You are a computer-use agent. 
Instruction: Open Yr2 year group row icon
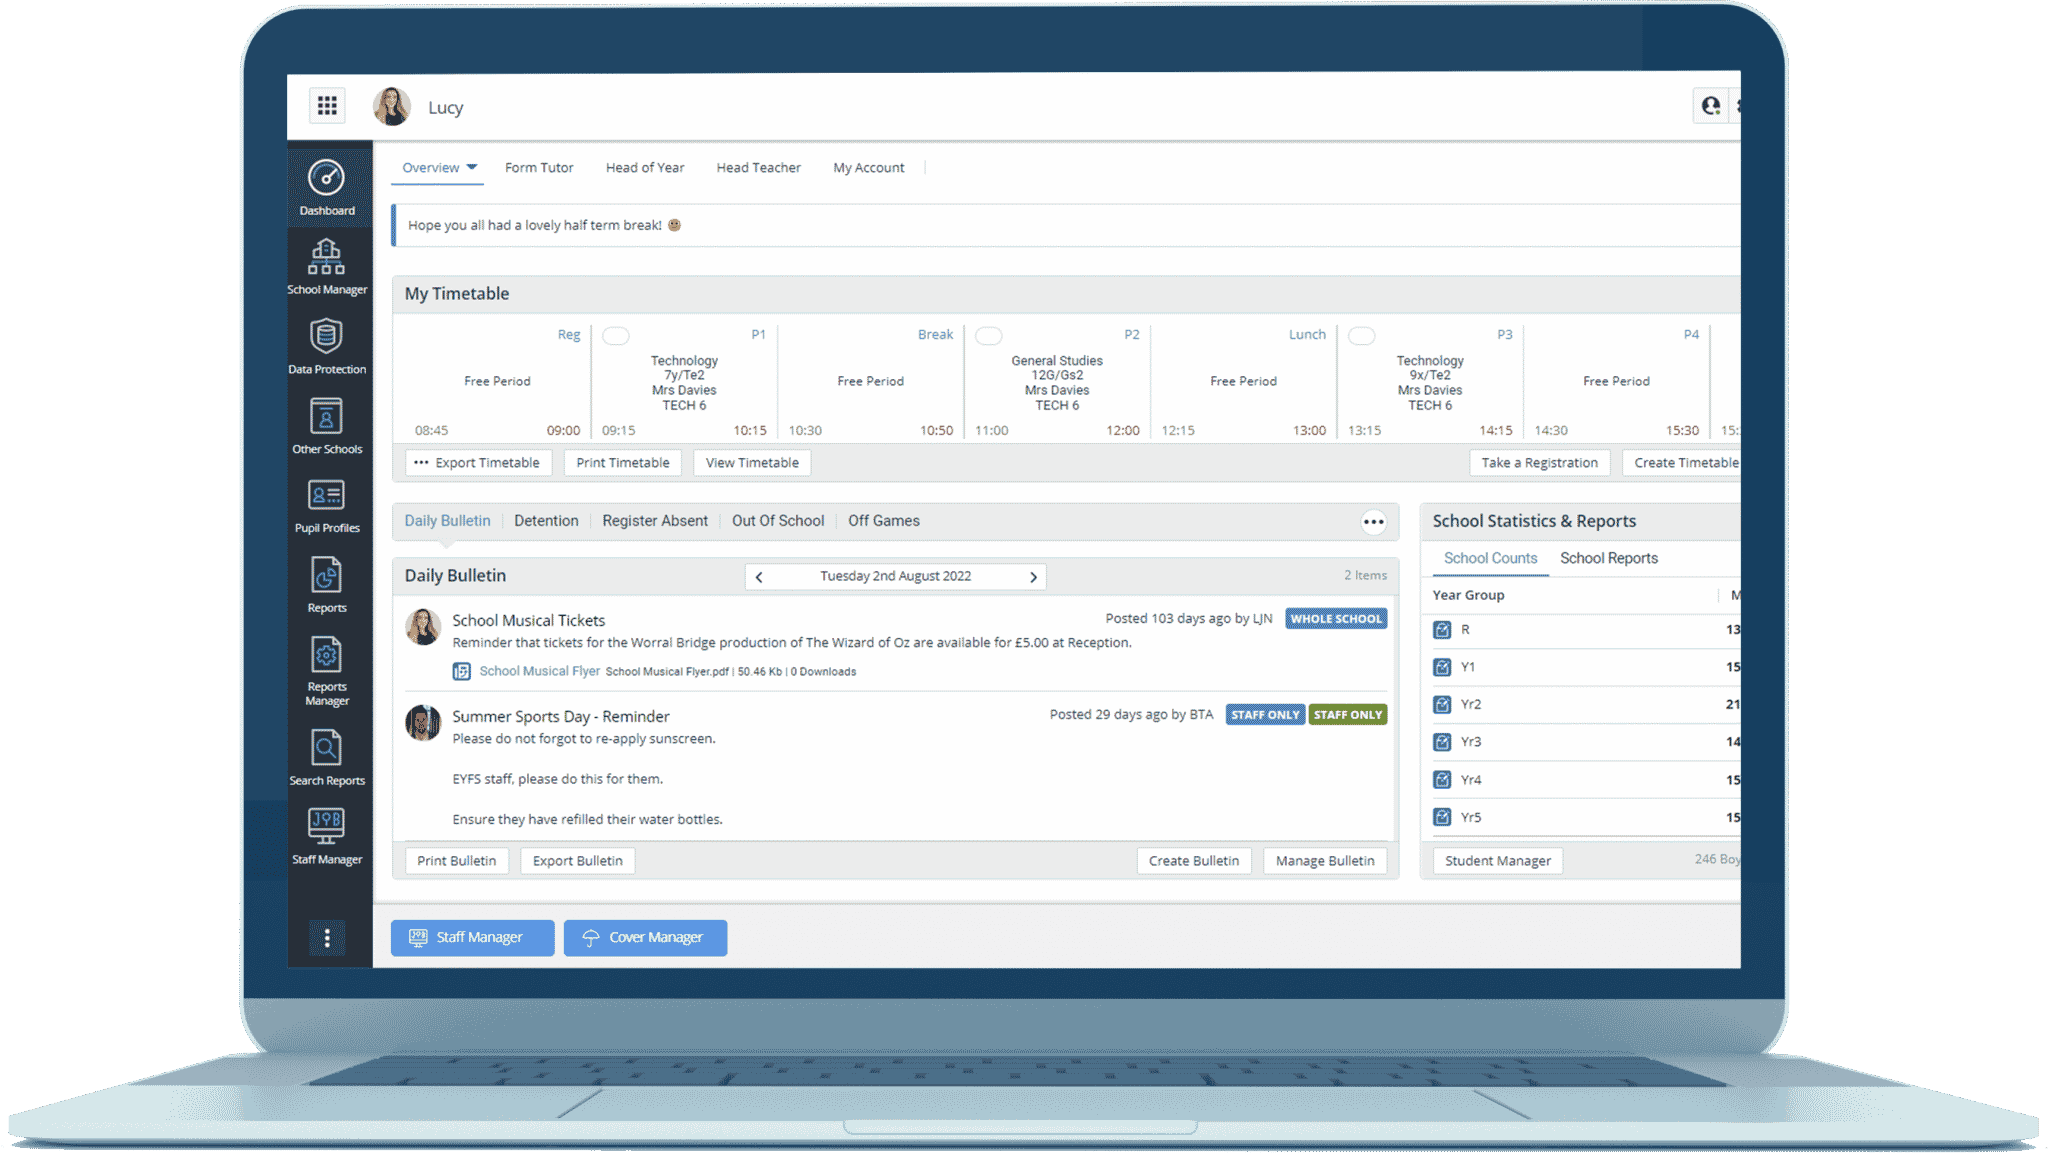[1442, 705]
